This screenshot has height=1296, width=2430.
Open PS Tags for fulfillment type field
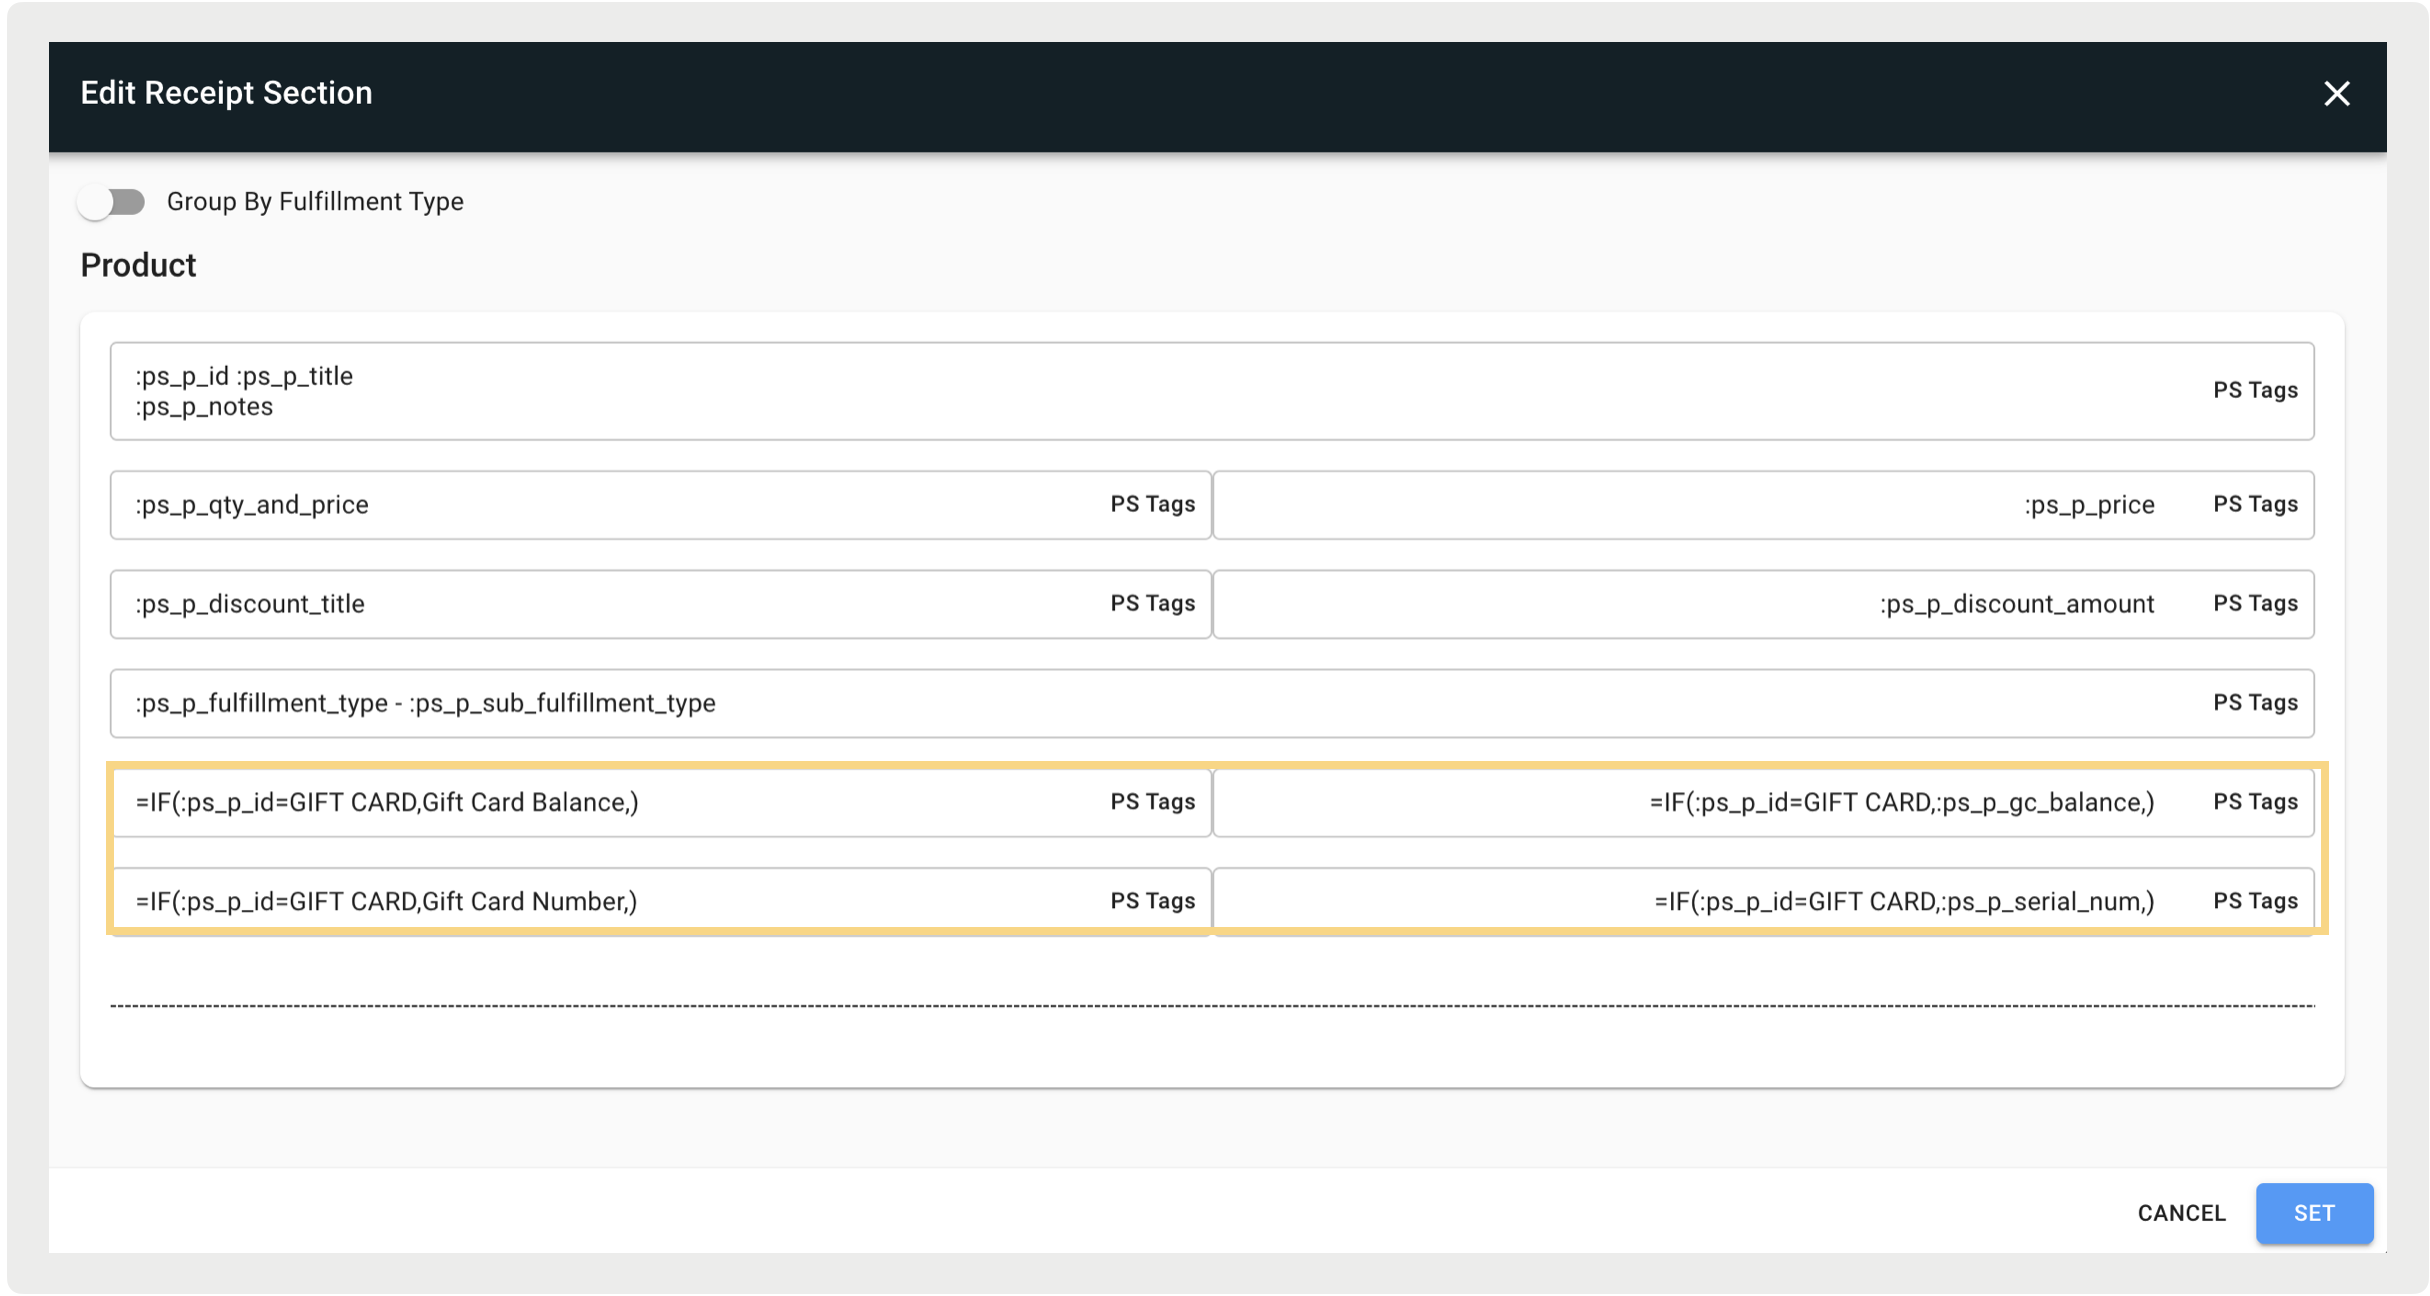tap(2255, 702)
